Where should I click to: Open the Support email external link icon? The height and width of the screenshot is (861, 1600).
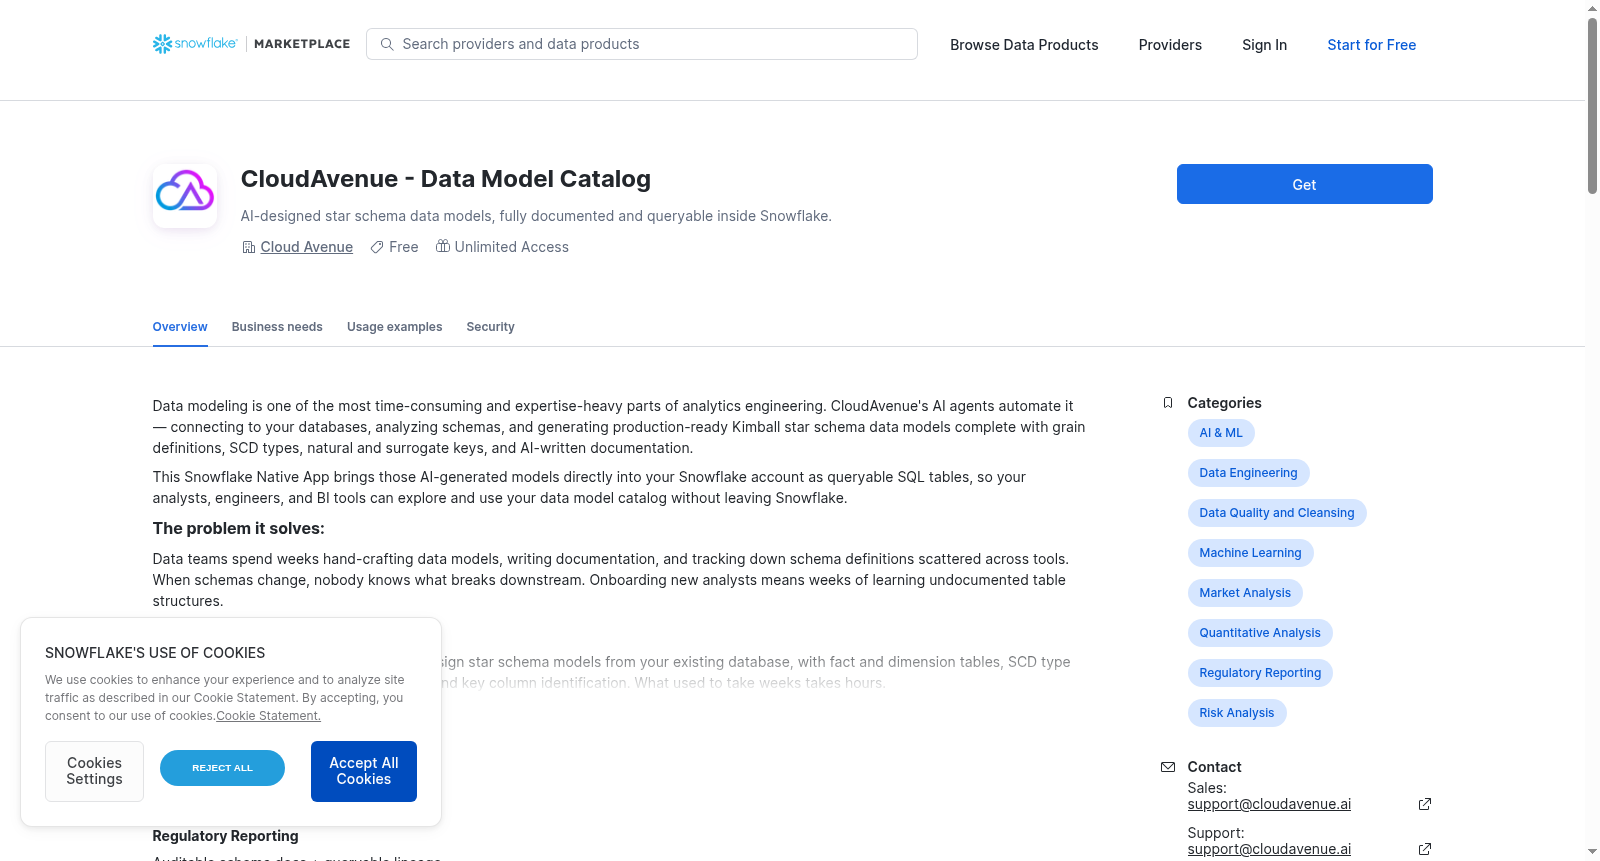pos(1425,849)
